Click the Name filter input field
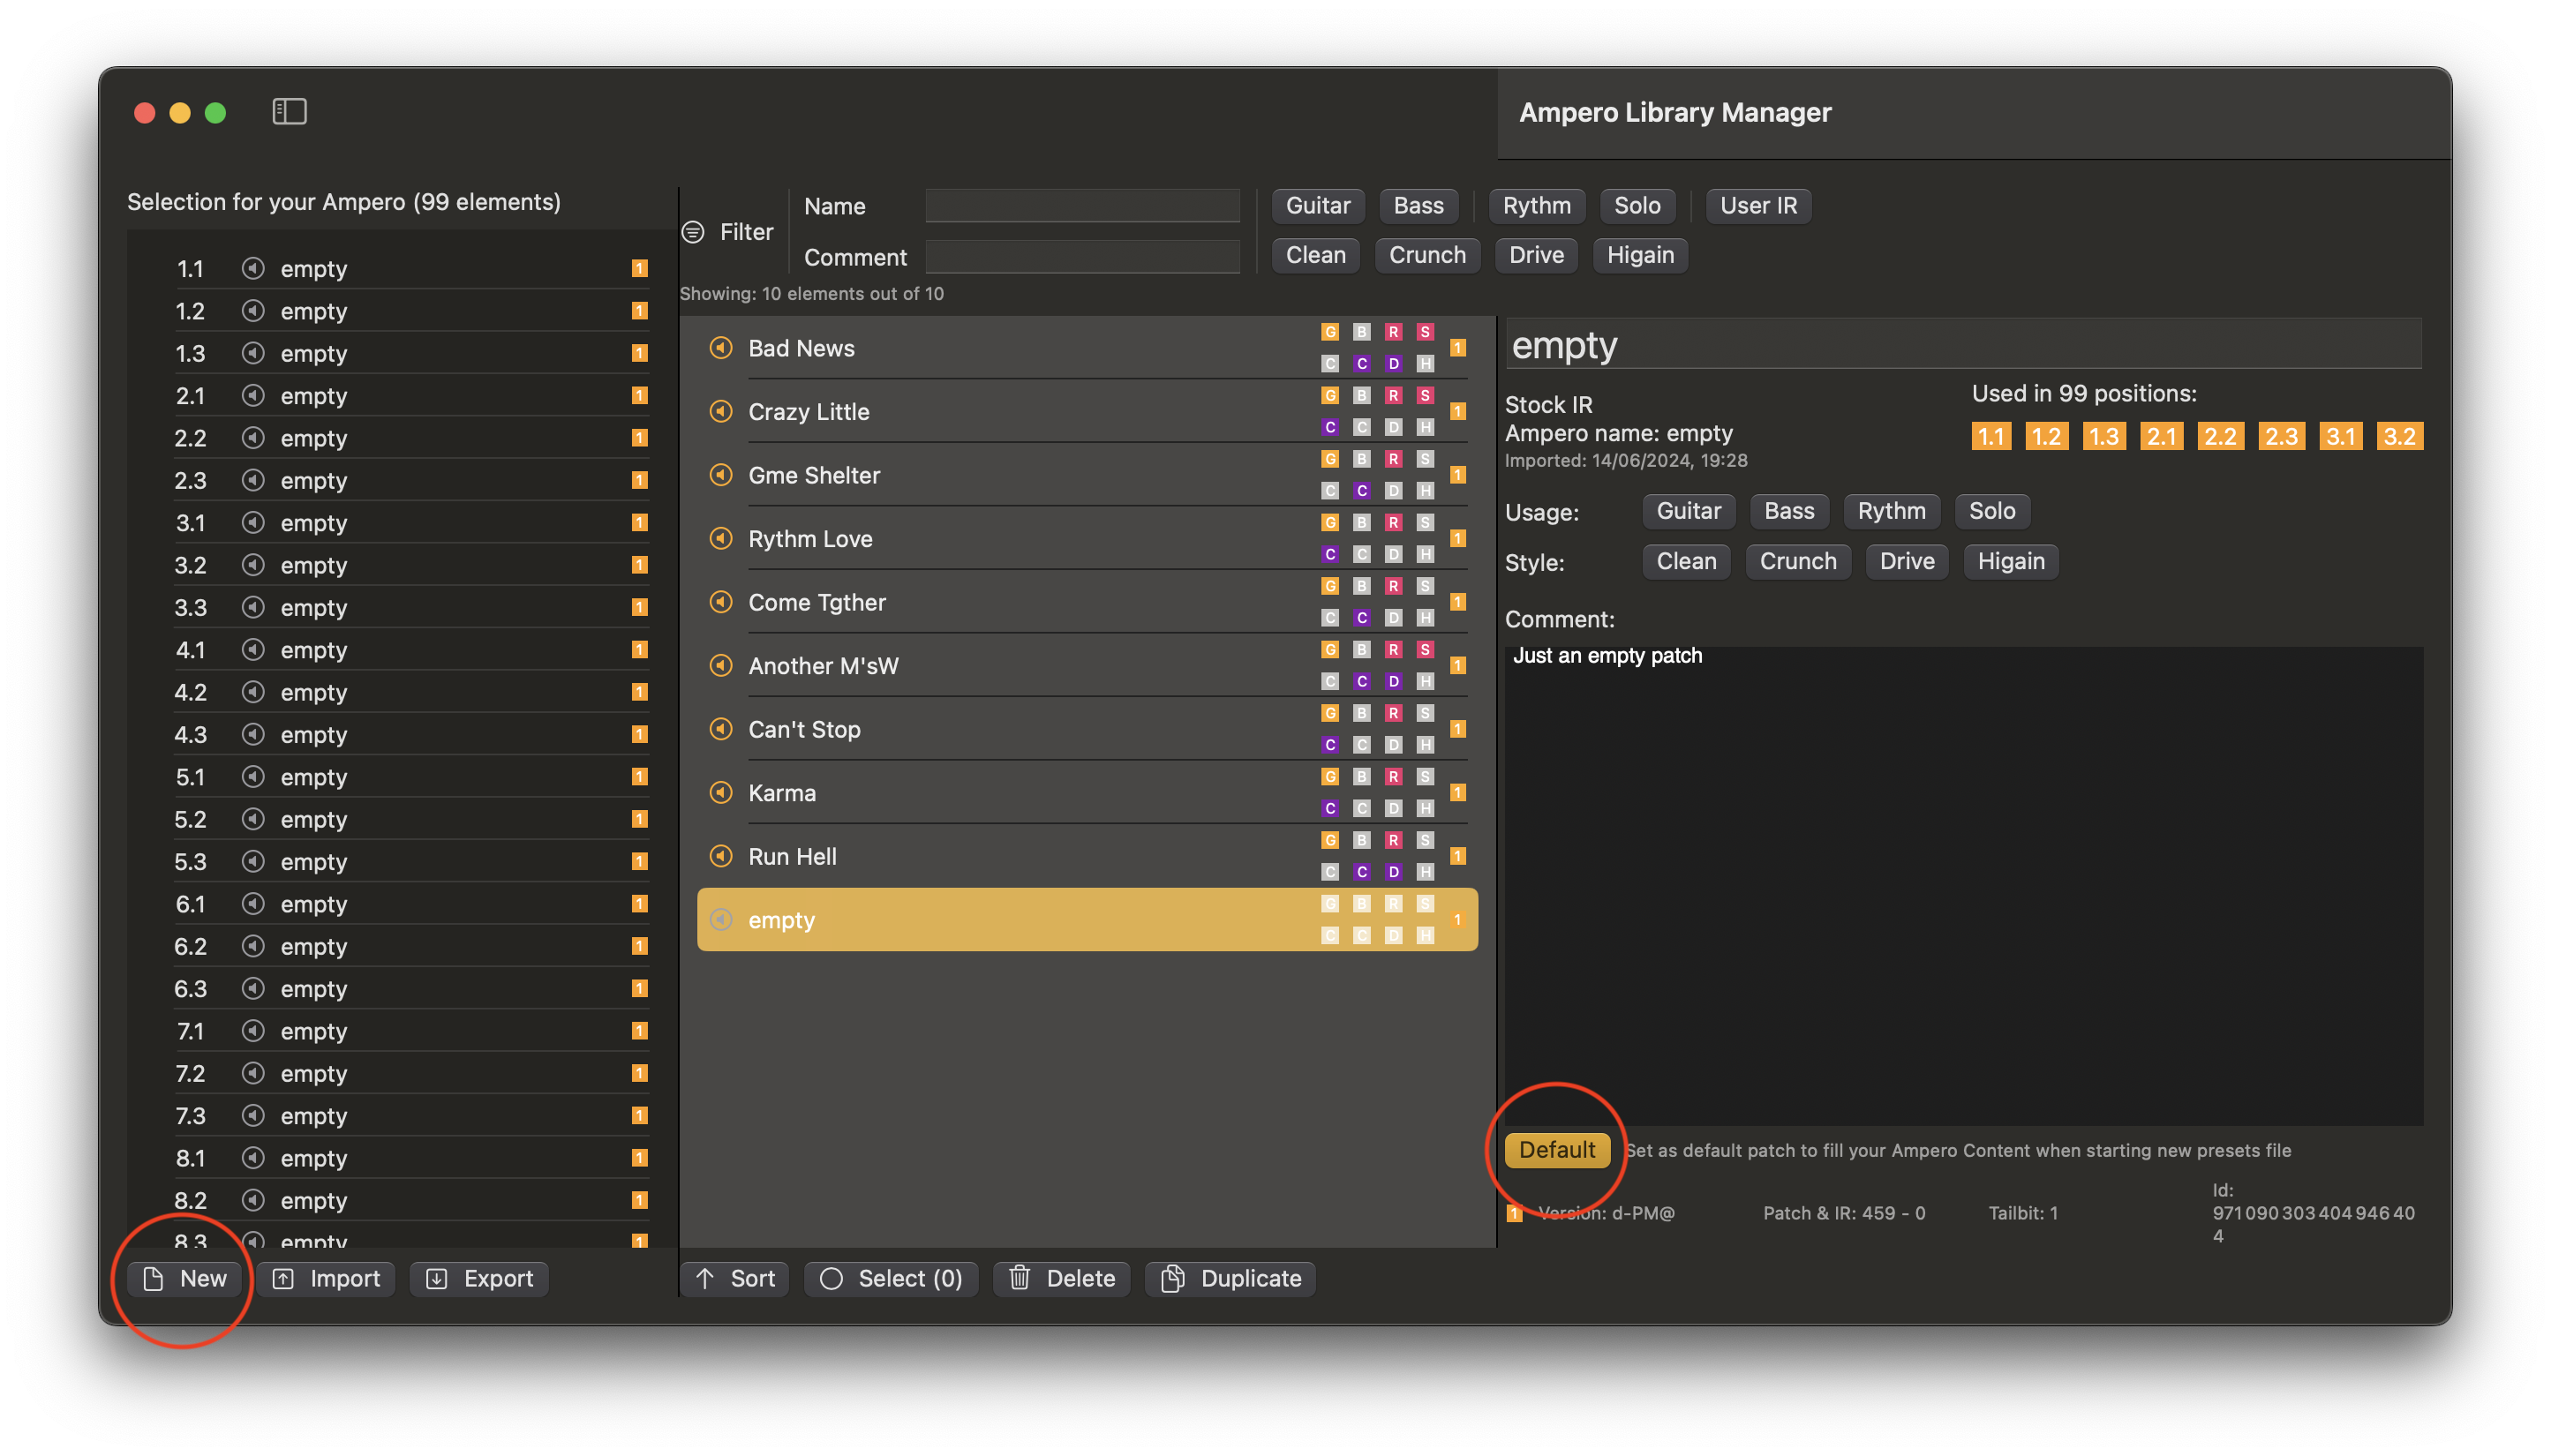Screen dimensions: 2551x1456 1082,206
